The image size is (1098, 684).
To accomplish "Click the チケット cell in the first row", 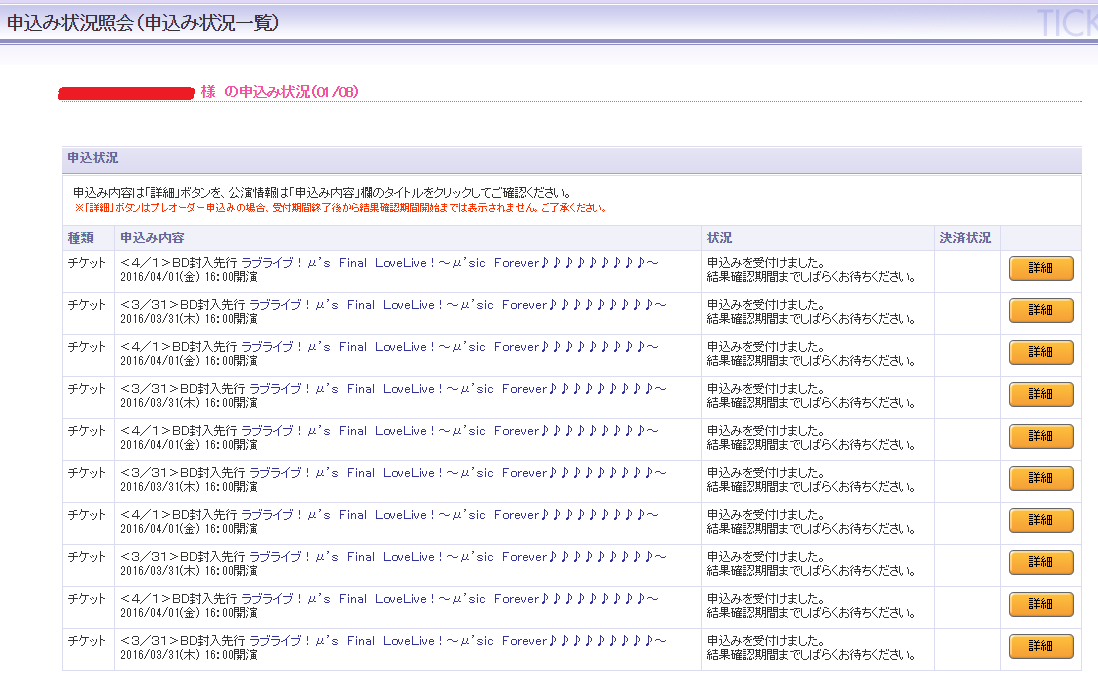I will coord(86,263).
